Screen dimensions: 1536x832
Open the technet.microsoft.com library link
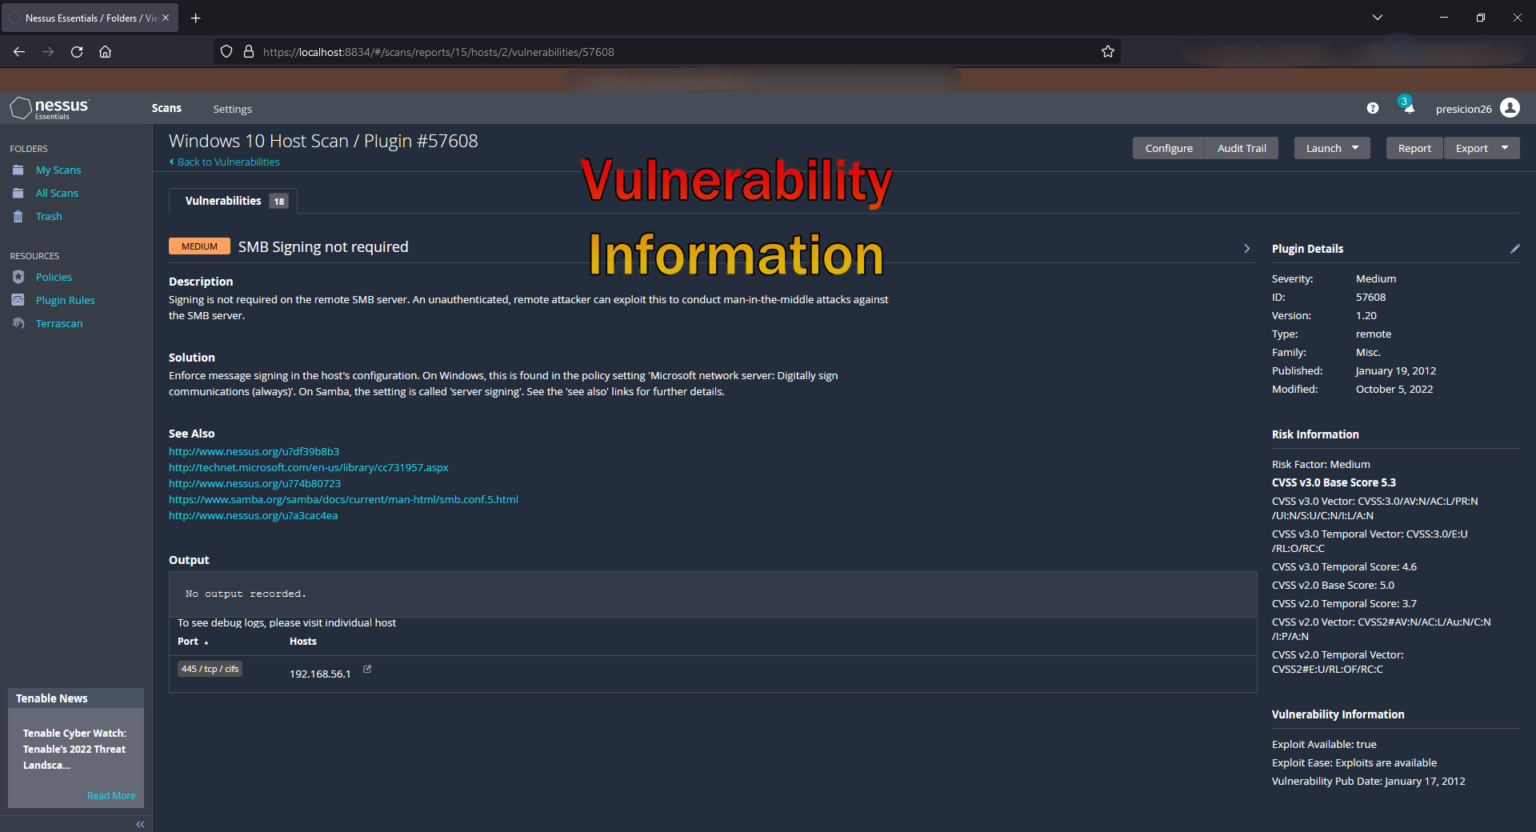[x=308, y=468]
